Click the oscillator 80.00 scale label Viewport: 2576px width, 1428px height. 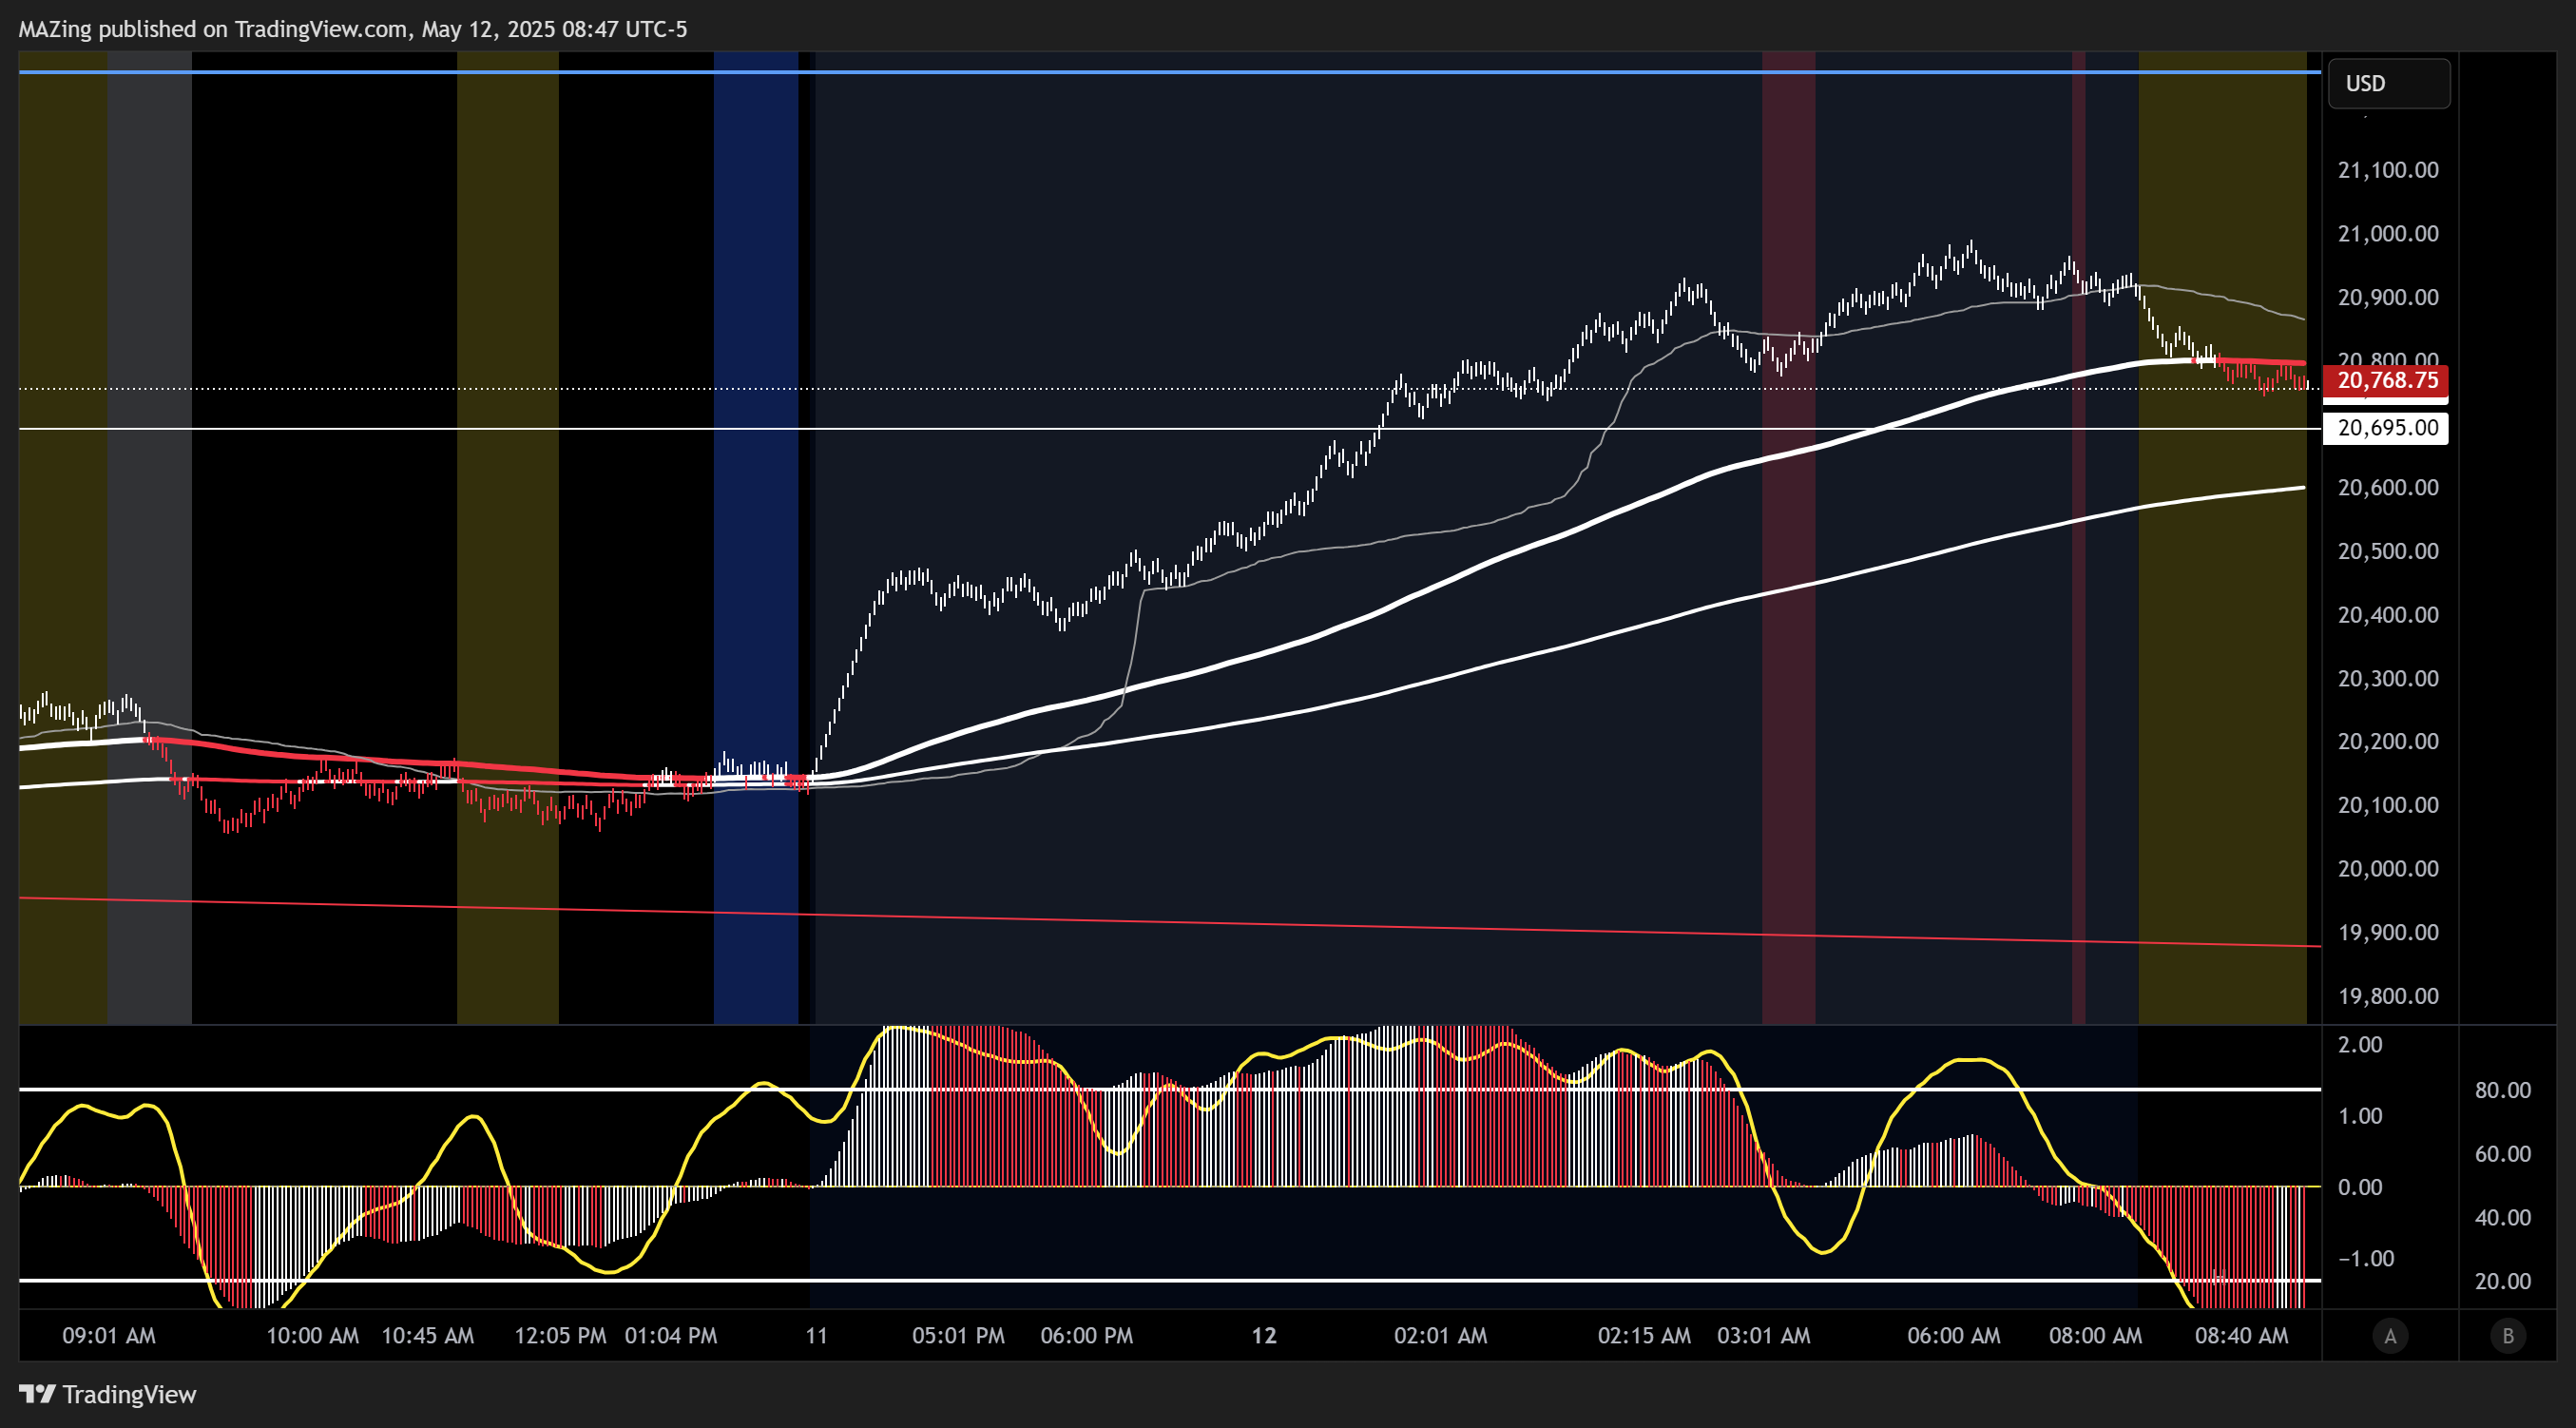[2503, 1091]
